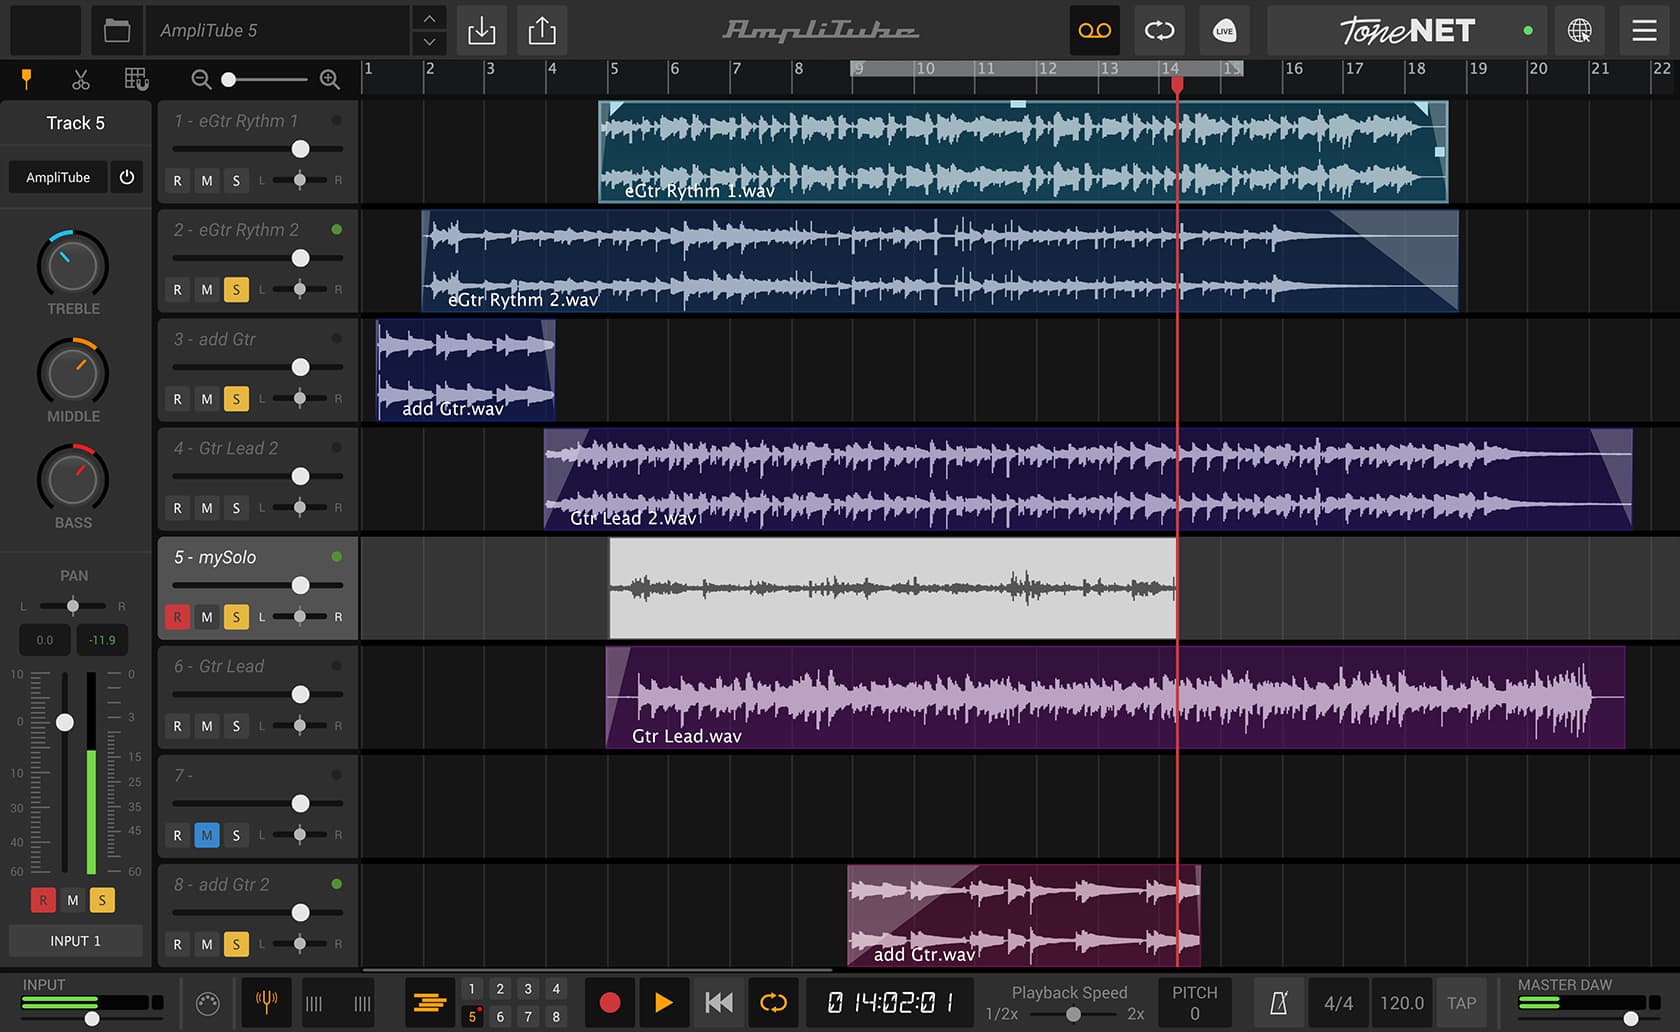Select the scissors split tool

pyautogui.click(x=81, y=79)
